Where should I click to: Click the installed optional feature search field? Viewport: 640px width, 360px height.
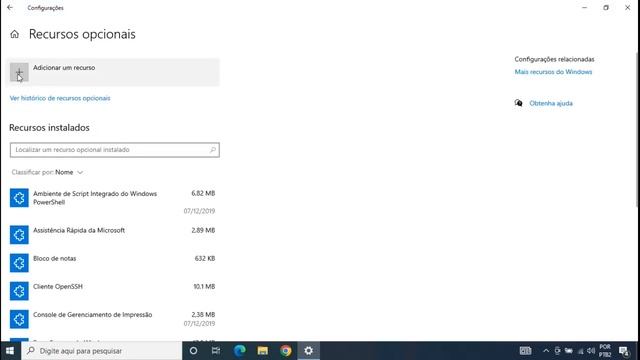coord(115,150)
